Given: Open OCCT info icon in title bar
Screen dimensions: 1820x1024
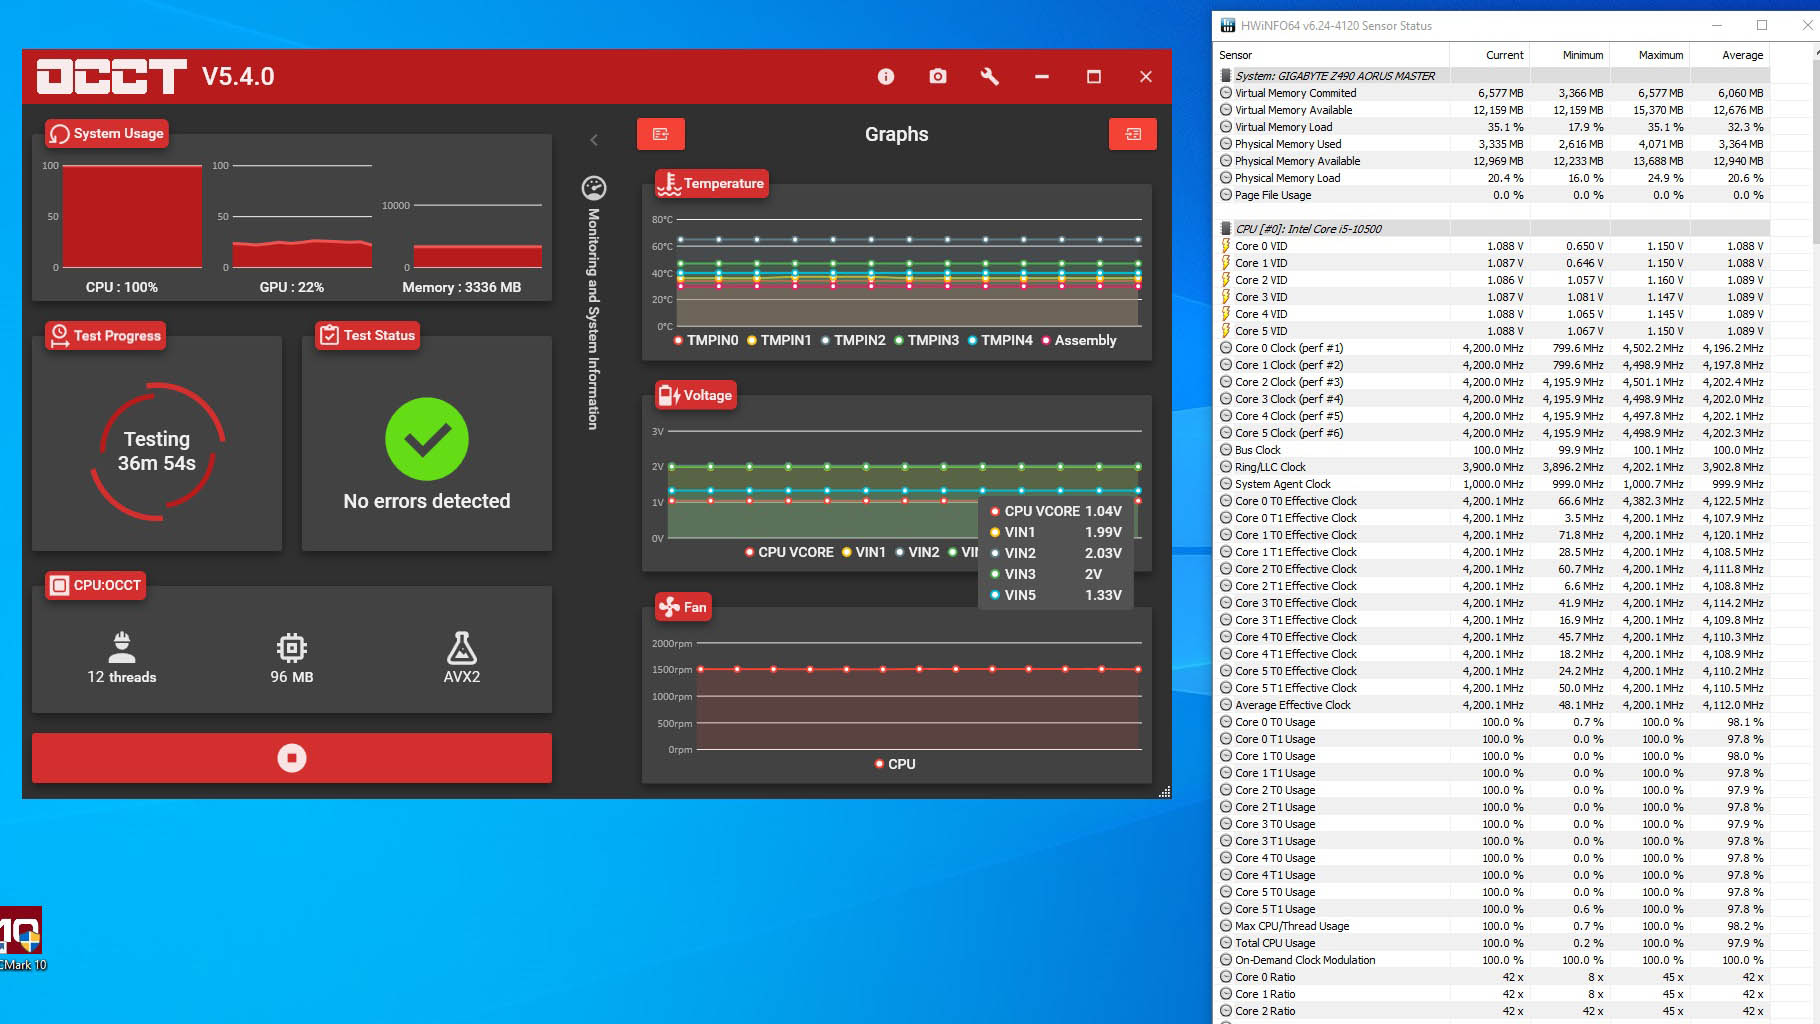Looking at the screenshot, I should 886,76.
